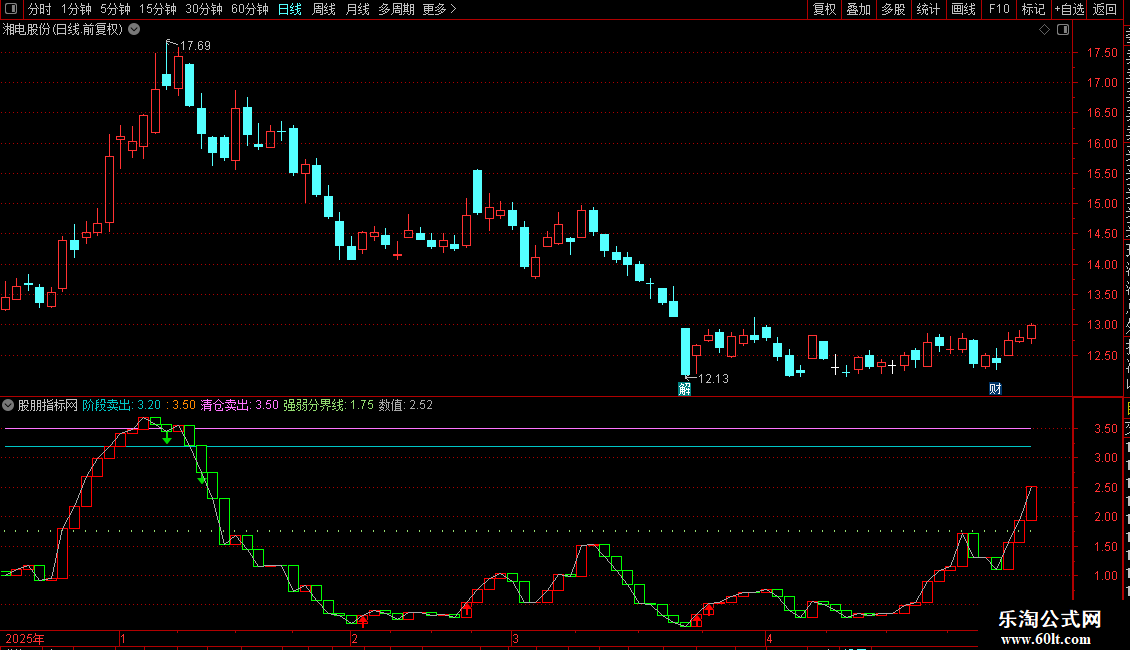Click the 1.00 indicator axis label
Screen dimensions: 1130x650
point(1105,576)
